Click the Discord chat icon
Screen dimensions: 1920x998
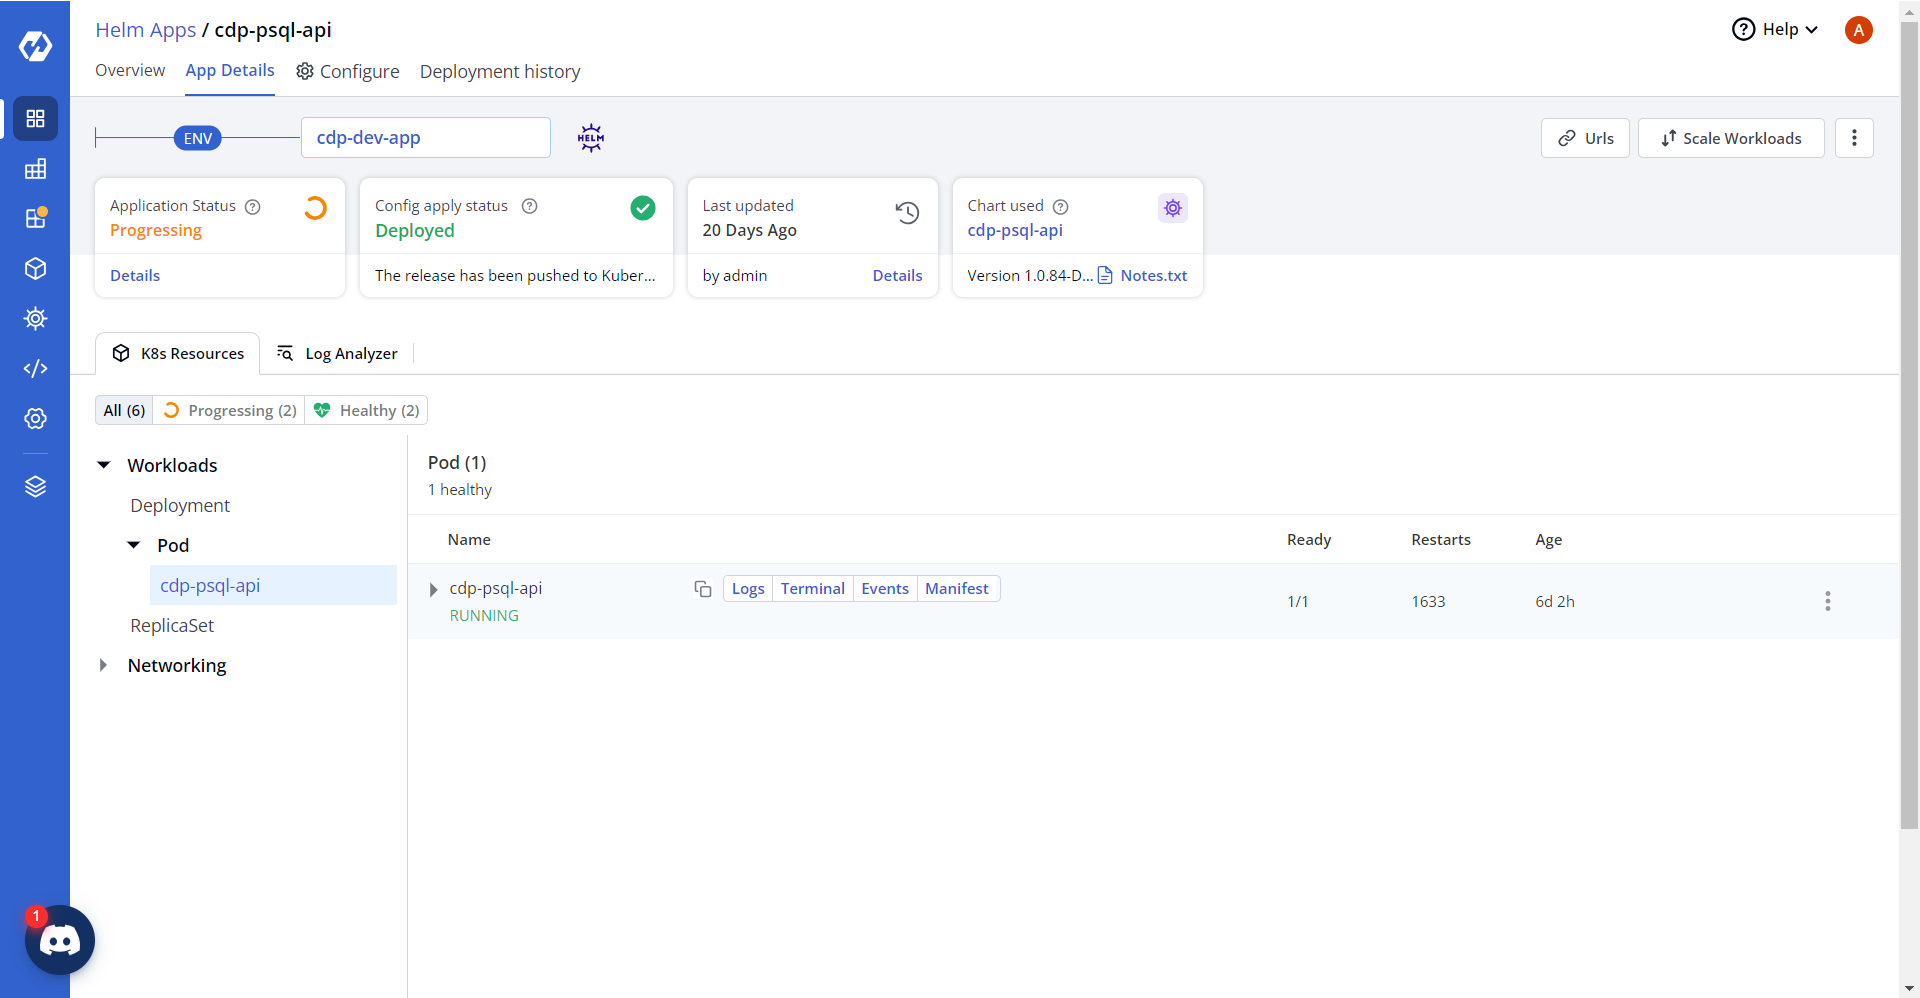[x=59, y=940]
